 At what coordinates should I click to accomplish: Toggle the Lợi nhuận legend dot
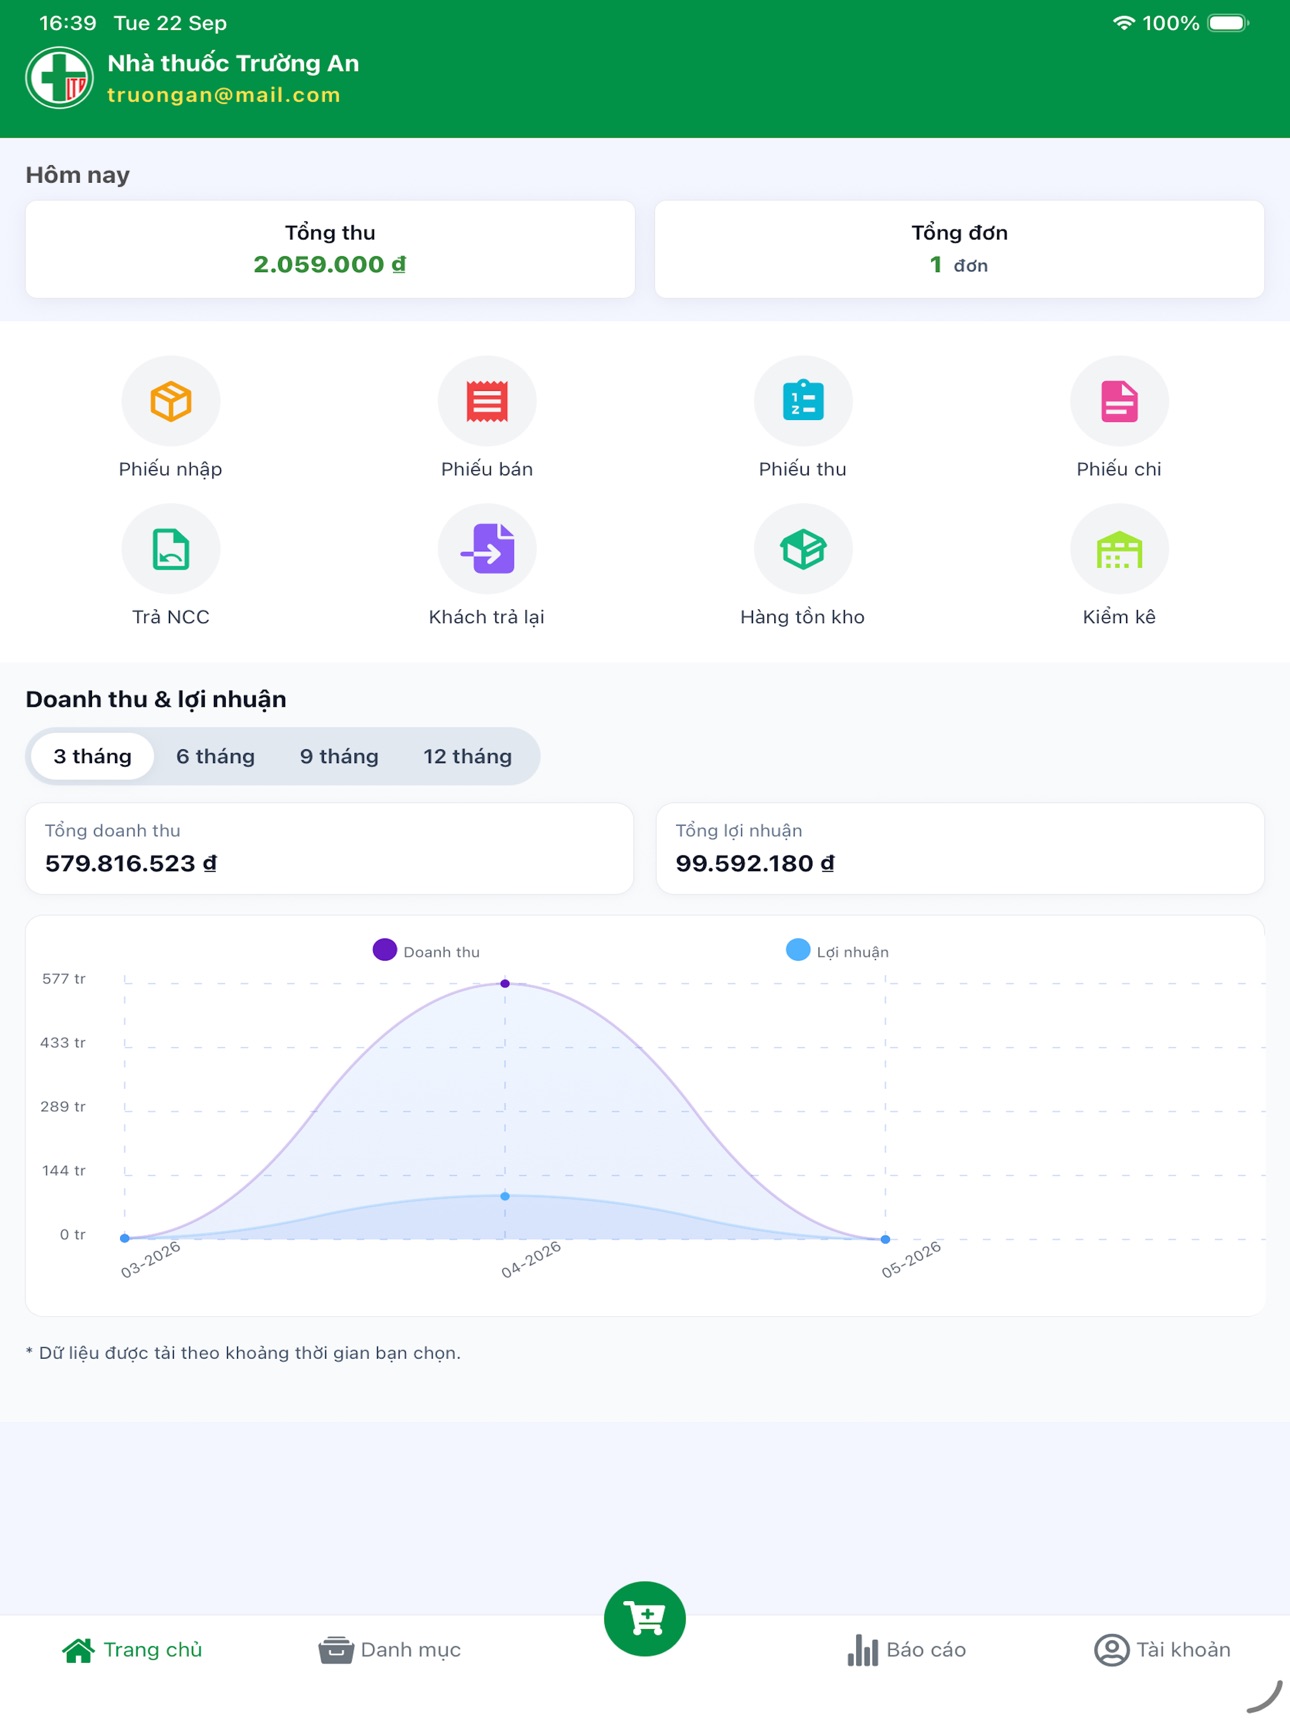pyautogui.click(x=798, y=950)
